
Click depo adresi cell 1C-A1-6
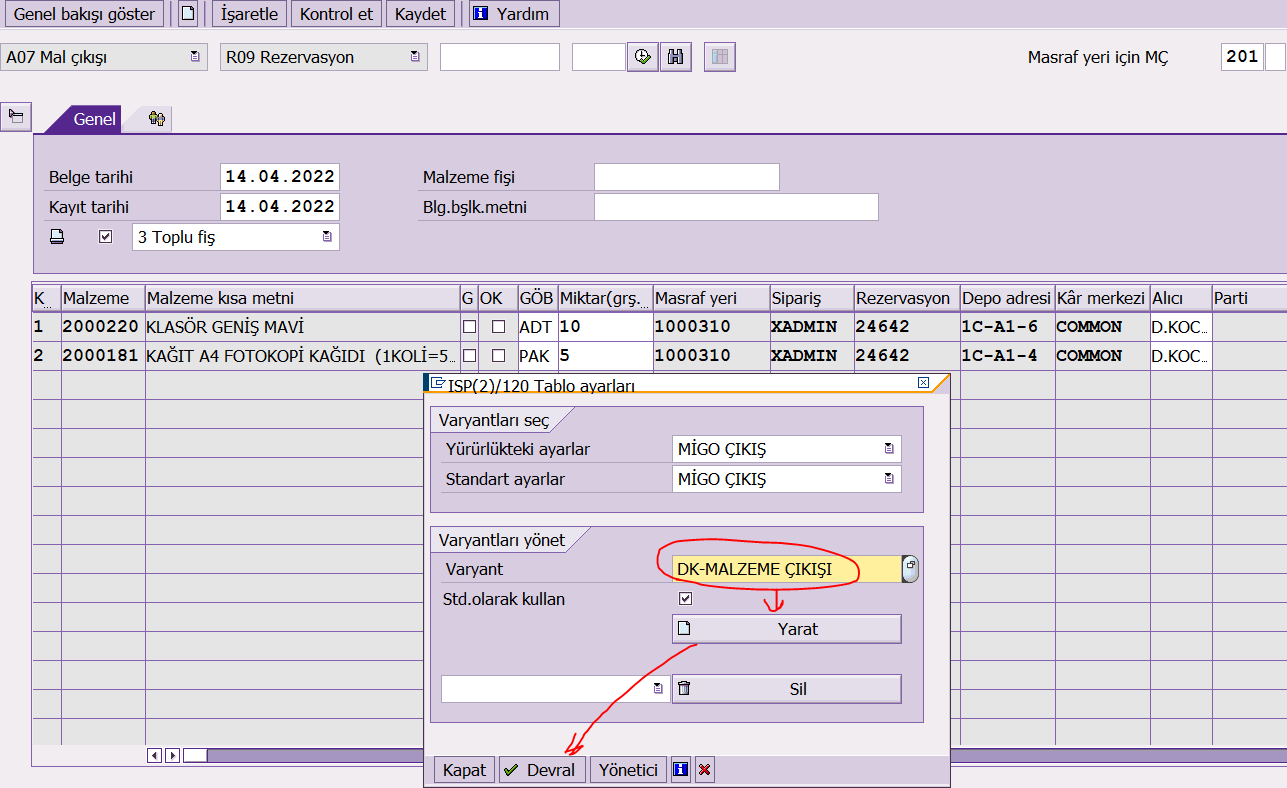(x=1006, y=326)
